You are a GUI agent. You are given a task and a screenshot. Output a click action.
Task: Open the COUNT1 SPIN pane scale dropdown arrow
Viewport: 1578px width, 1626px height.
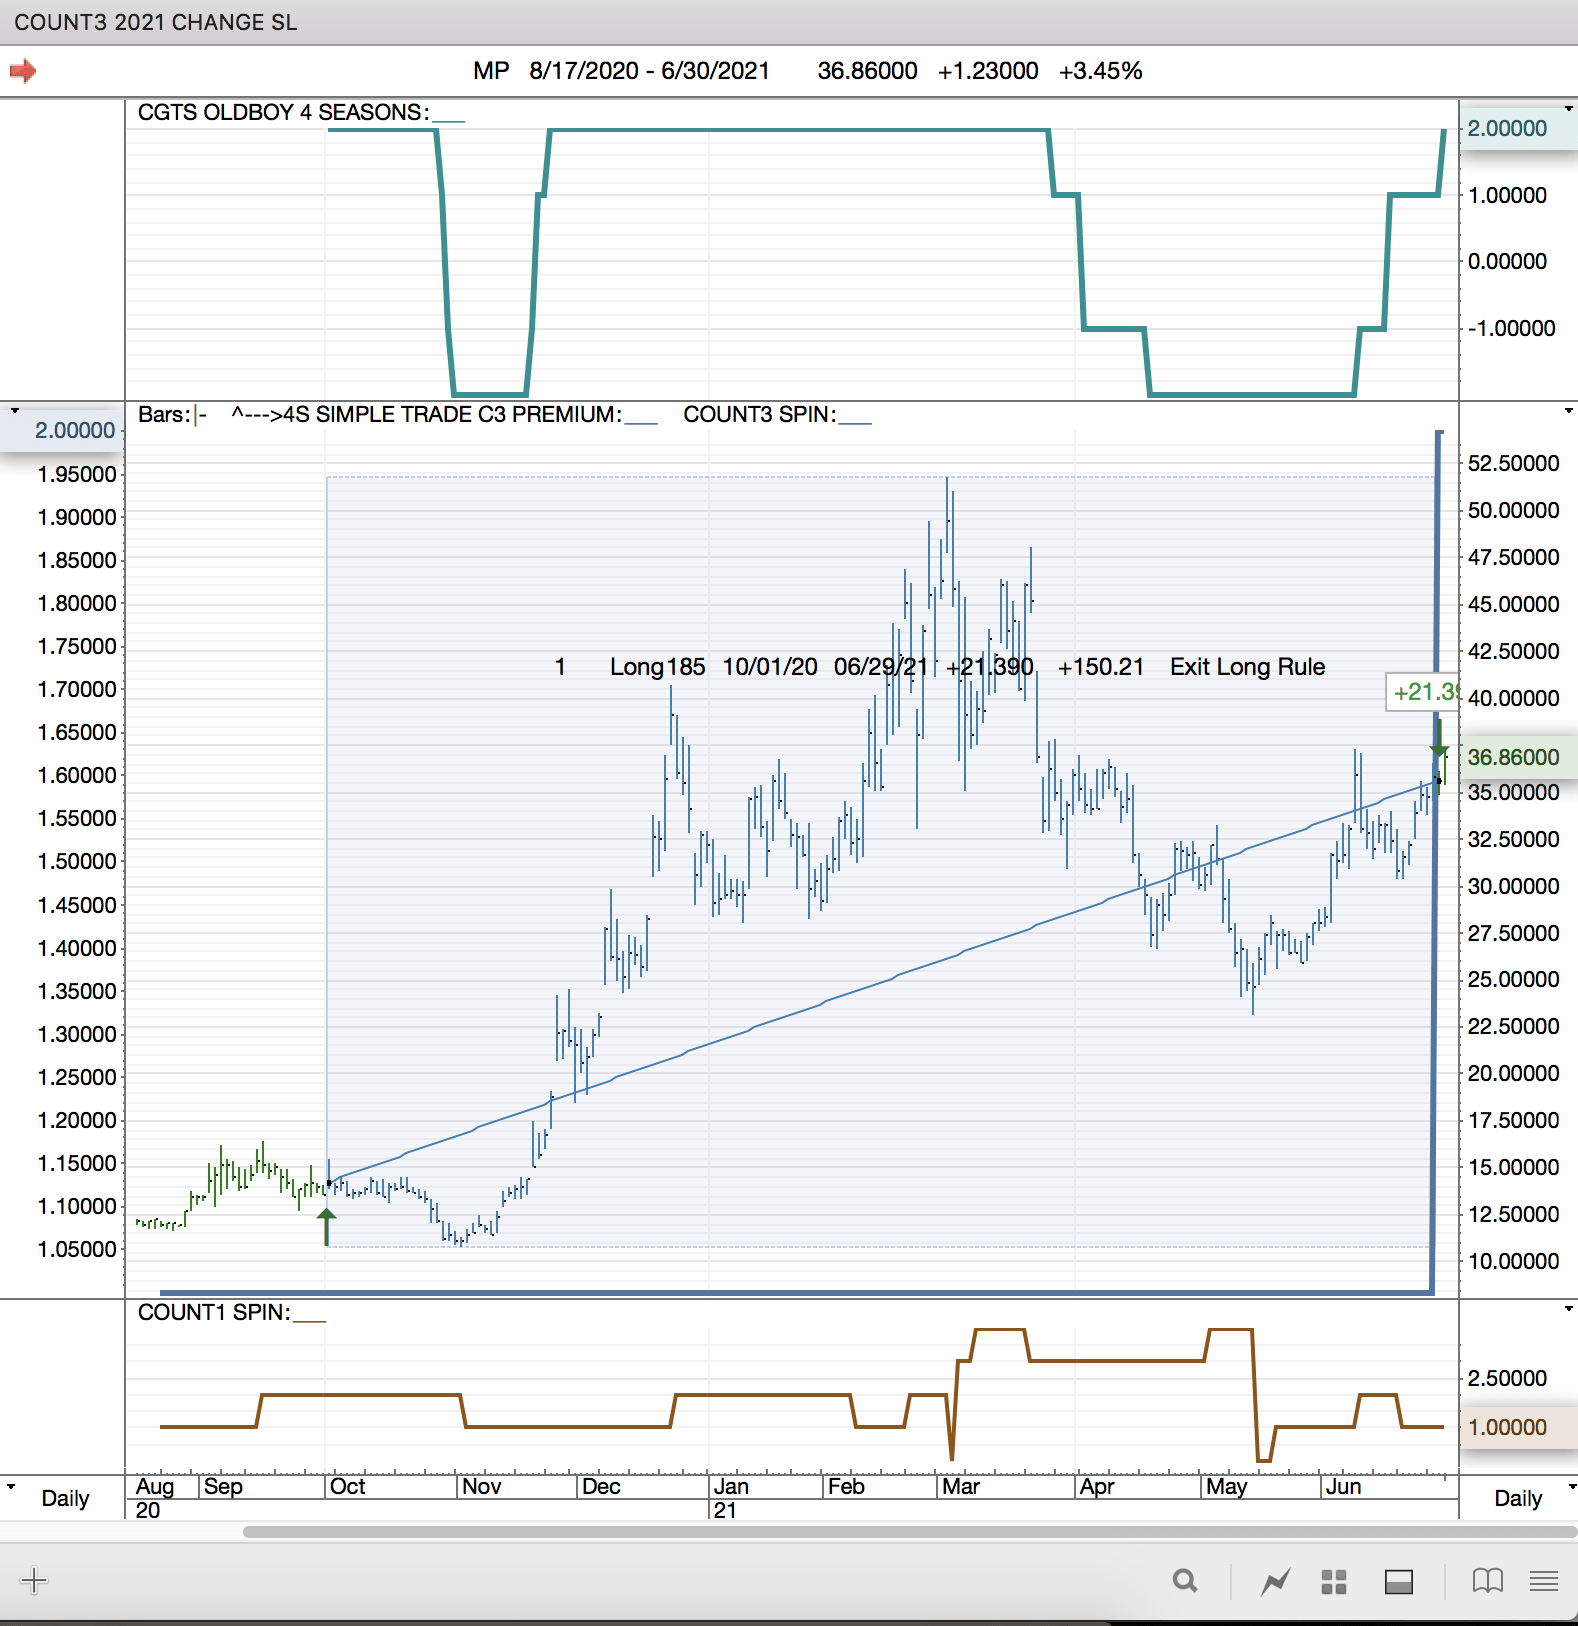coord(1569,1308)
